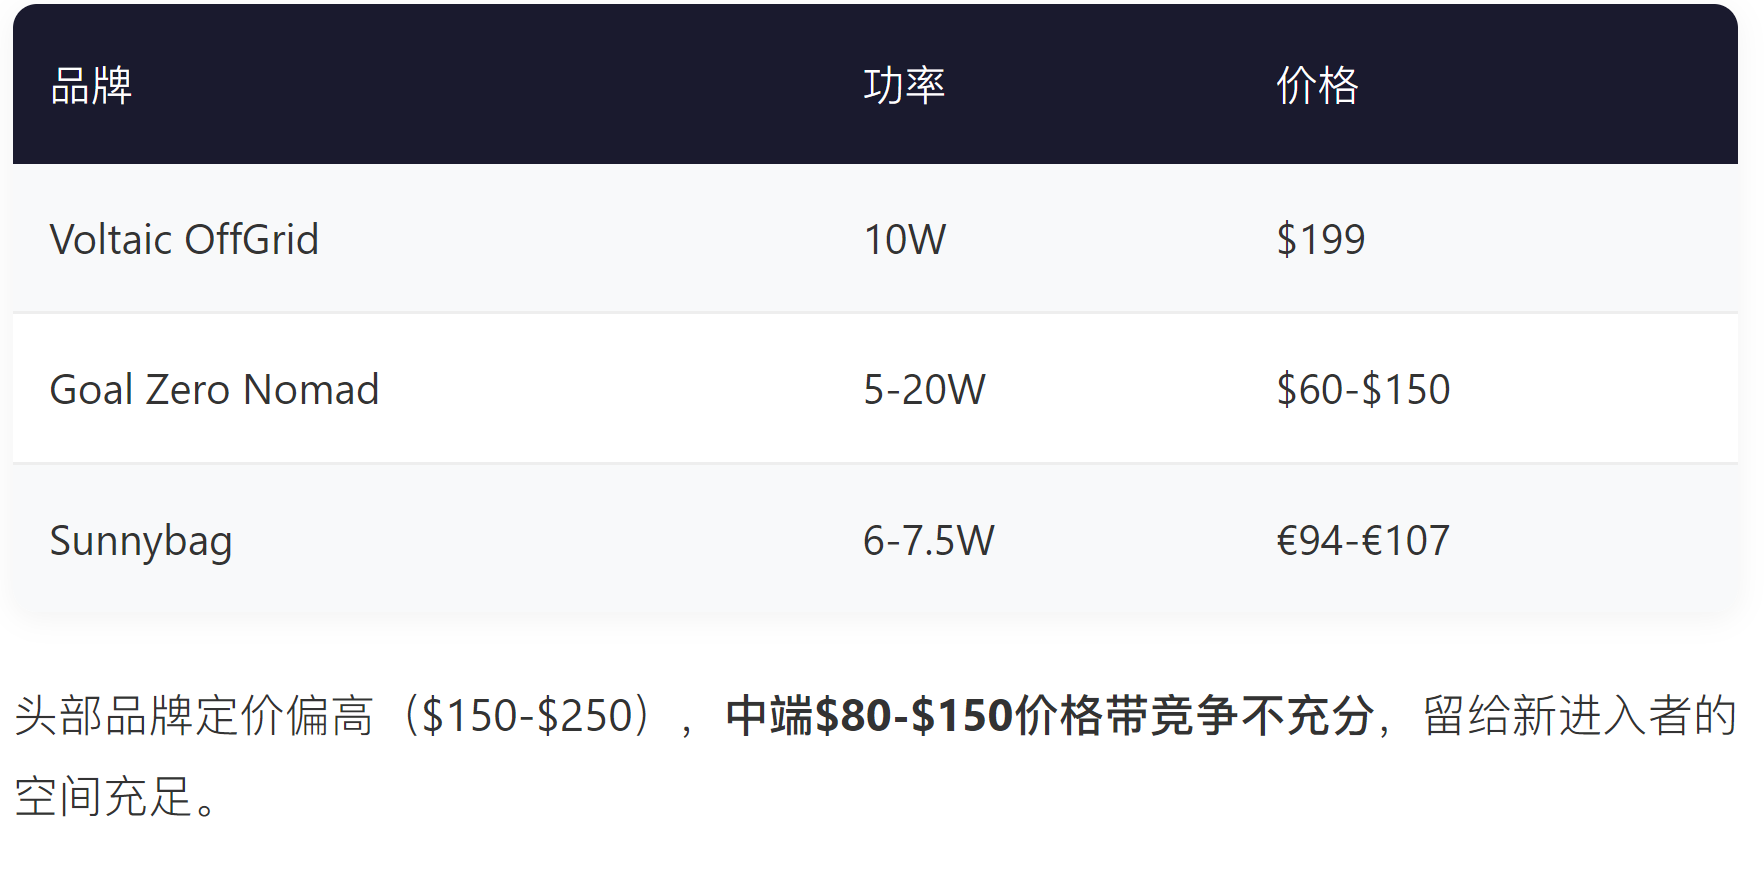This screenshot has height=876, width=1764.
Task: Click the 留给新进入者的 phrase
Action: [x=1580, y=716]
